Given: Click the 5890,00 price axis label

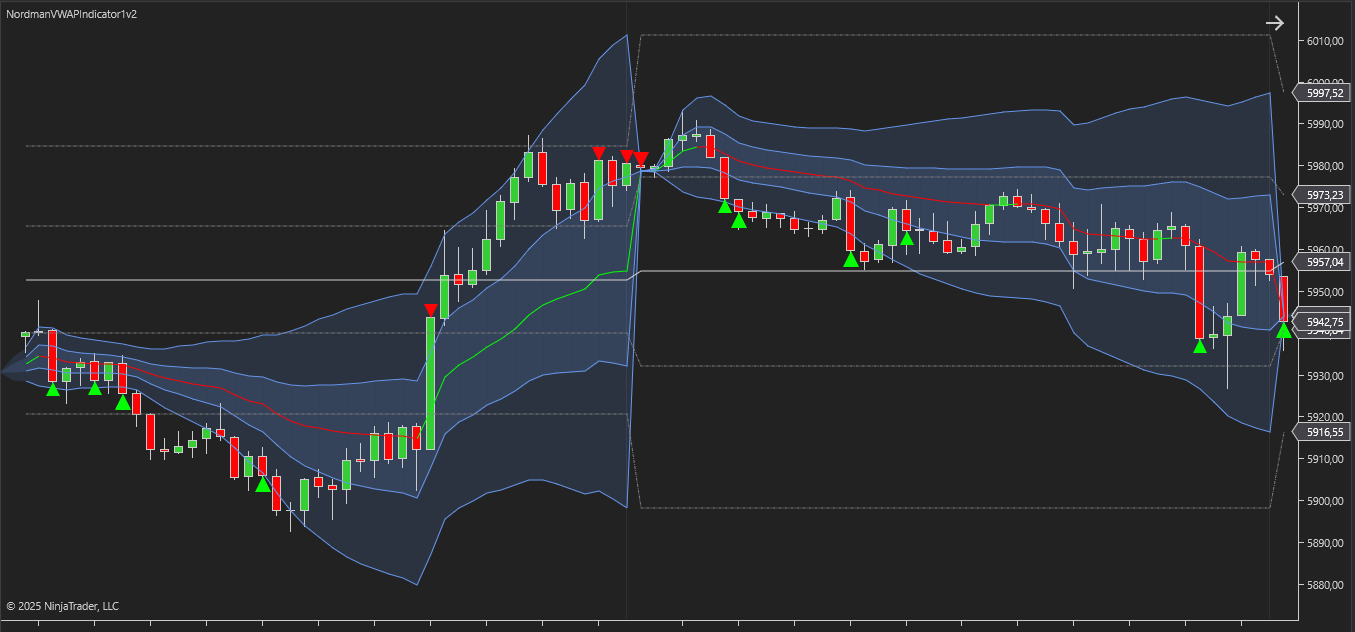Looking at the screenshot, I should (1324, 543).
